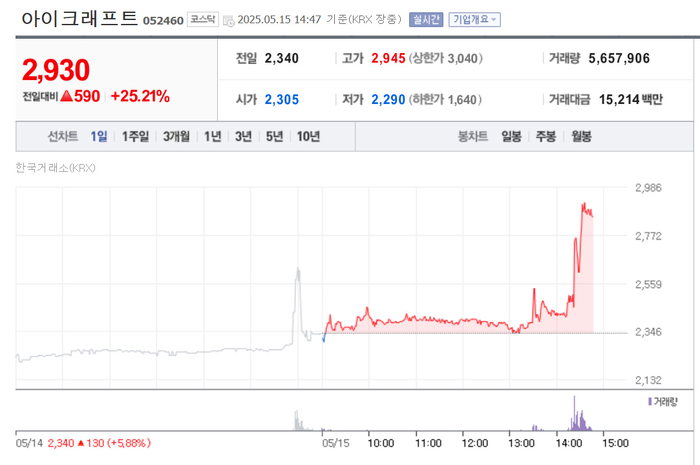
Task: Click the 저가 value 2,290
Action: pos(388,100)
